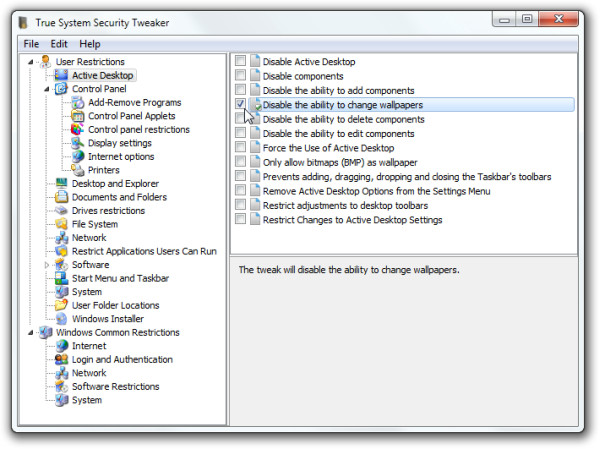Click the Display settings icon
Image resolution: width=600 pixels, height=449 pixels.
78,143
